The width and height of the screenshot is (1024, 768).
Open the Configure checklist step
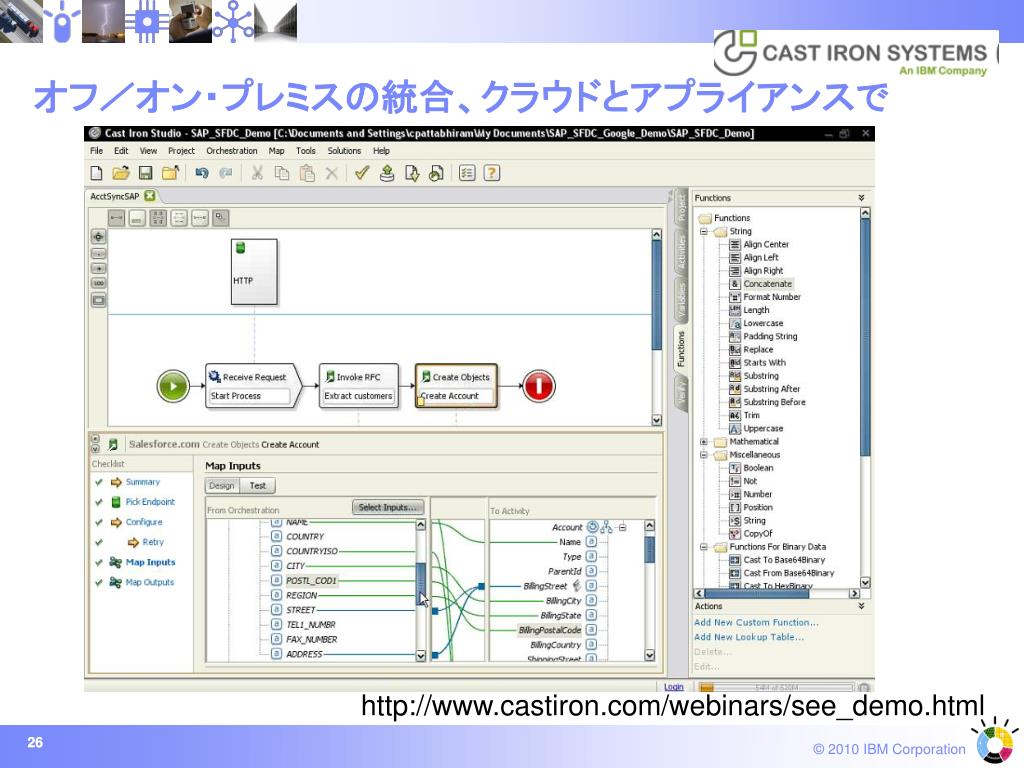pyautogui.click(x=144, y=522)
